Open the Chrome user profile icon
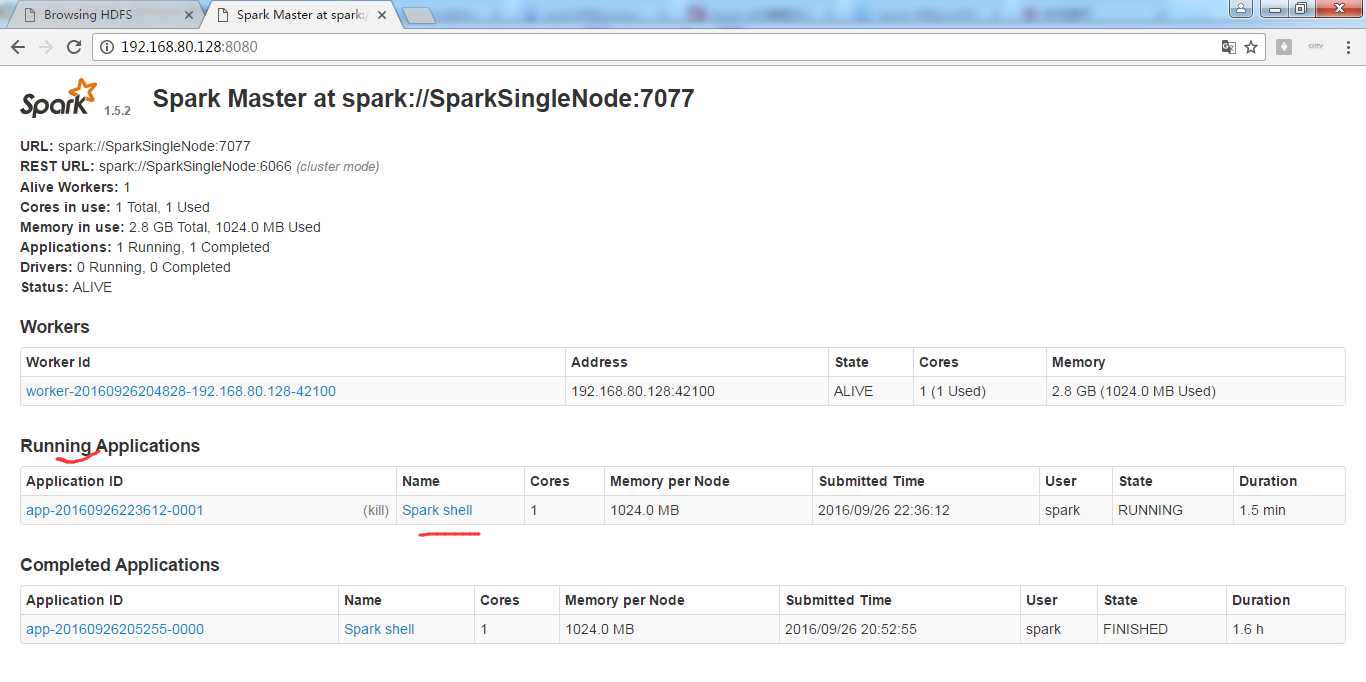This screenshot has height=682, width=1366. [x=1240, y=8]
